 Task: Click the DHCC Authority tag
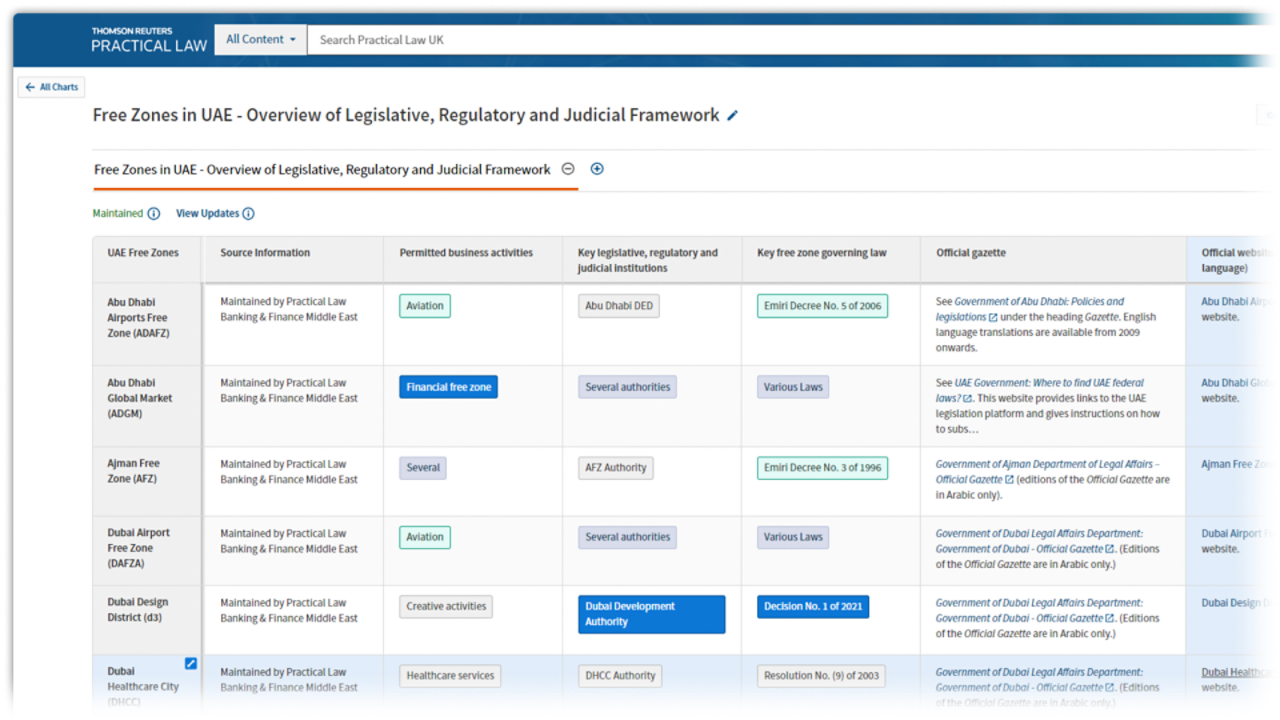point(620,676)
